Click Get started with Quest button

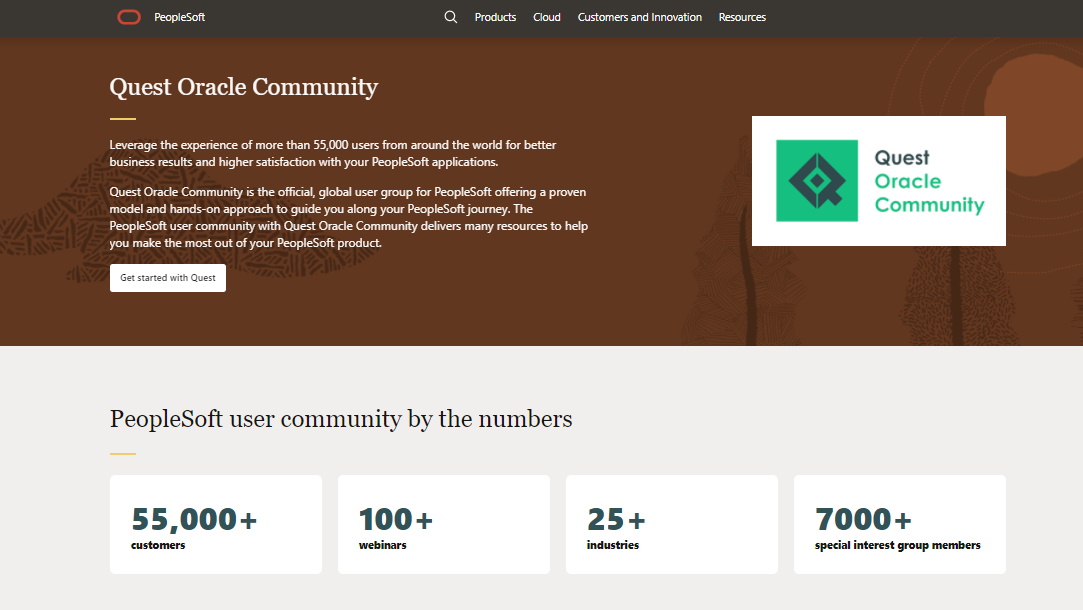click(168, 278)
